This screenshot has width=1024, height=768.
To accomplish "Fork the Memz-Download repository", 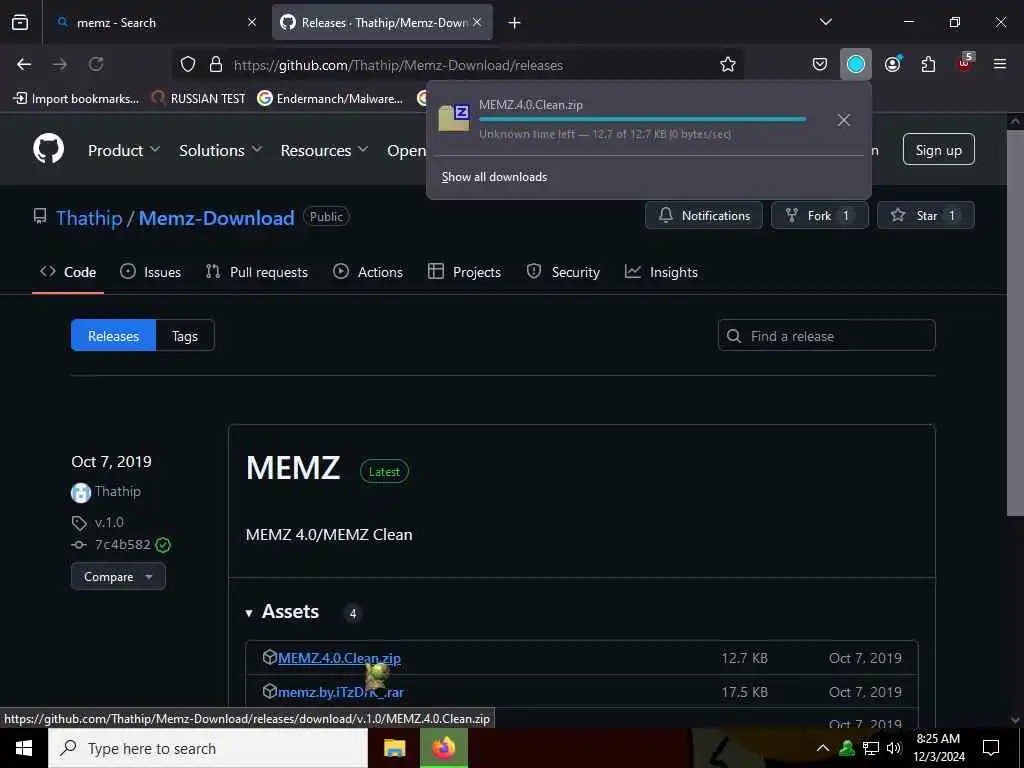I will pos(820,216).
